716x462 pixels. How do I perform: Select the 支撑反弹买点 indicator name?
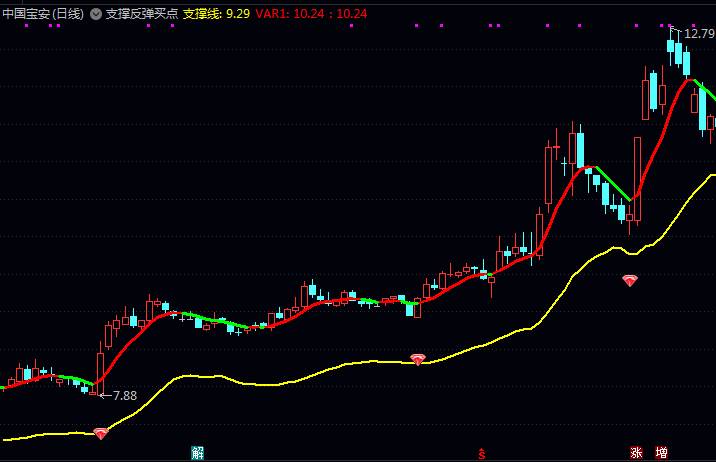[141, 14]
